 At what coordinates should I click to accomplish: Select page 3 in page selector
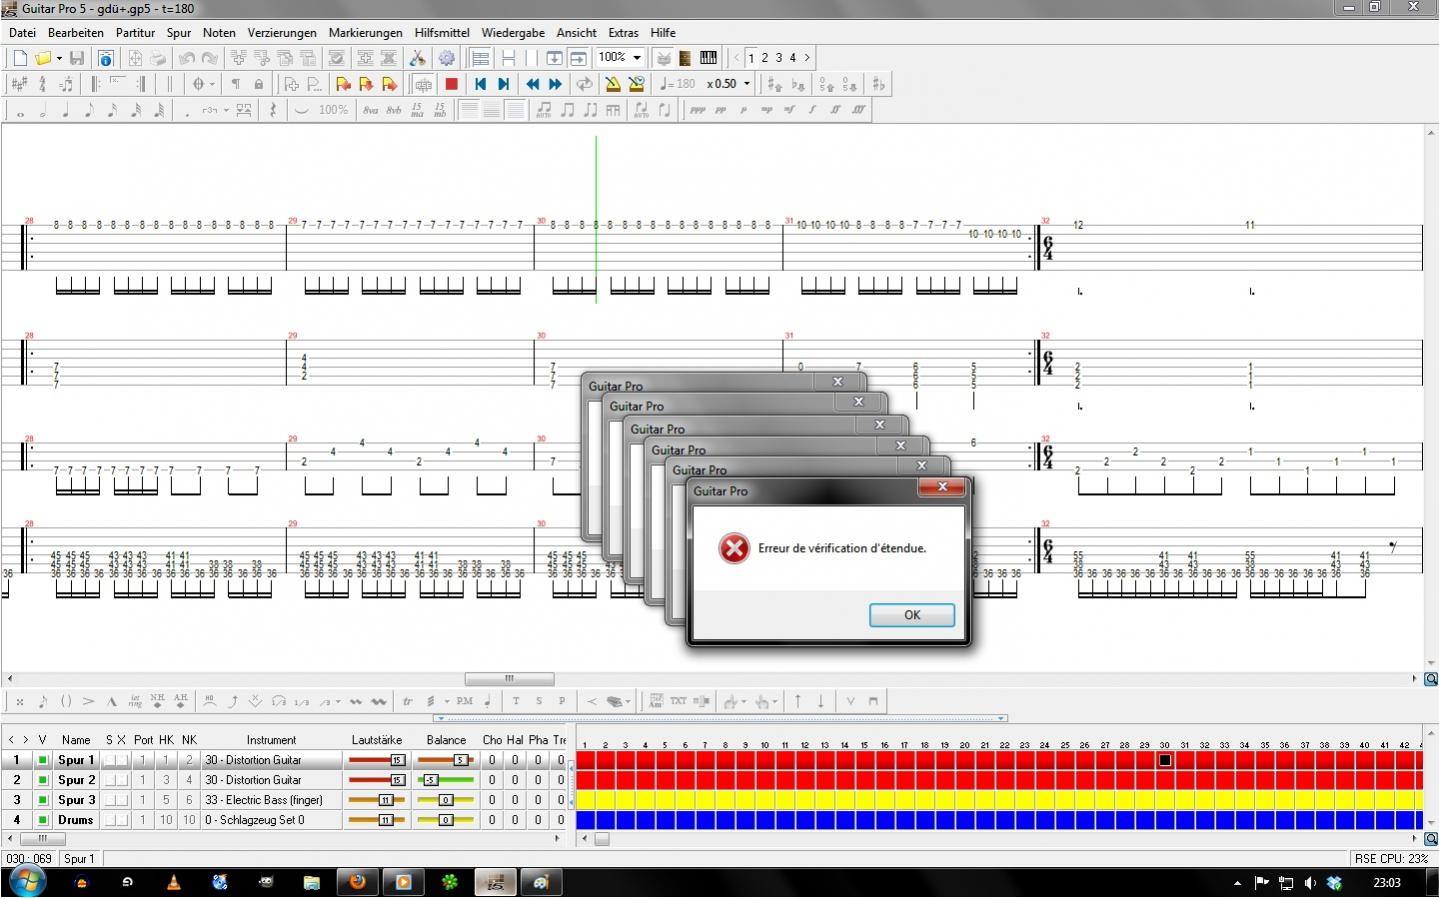coord(779,58)
